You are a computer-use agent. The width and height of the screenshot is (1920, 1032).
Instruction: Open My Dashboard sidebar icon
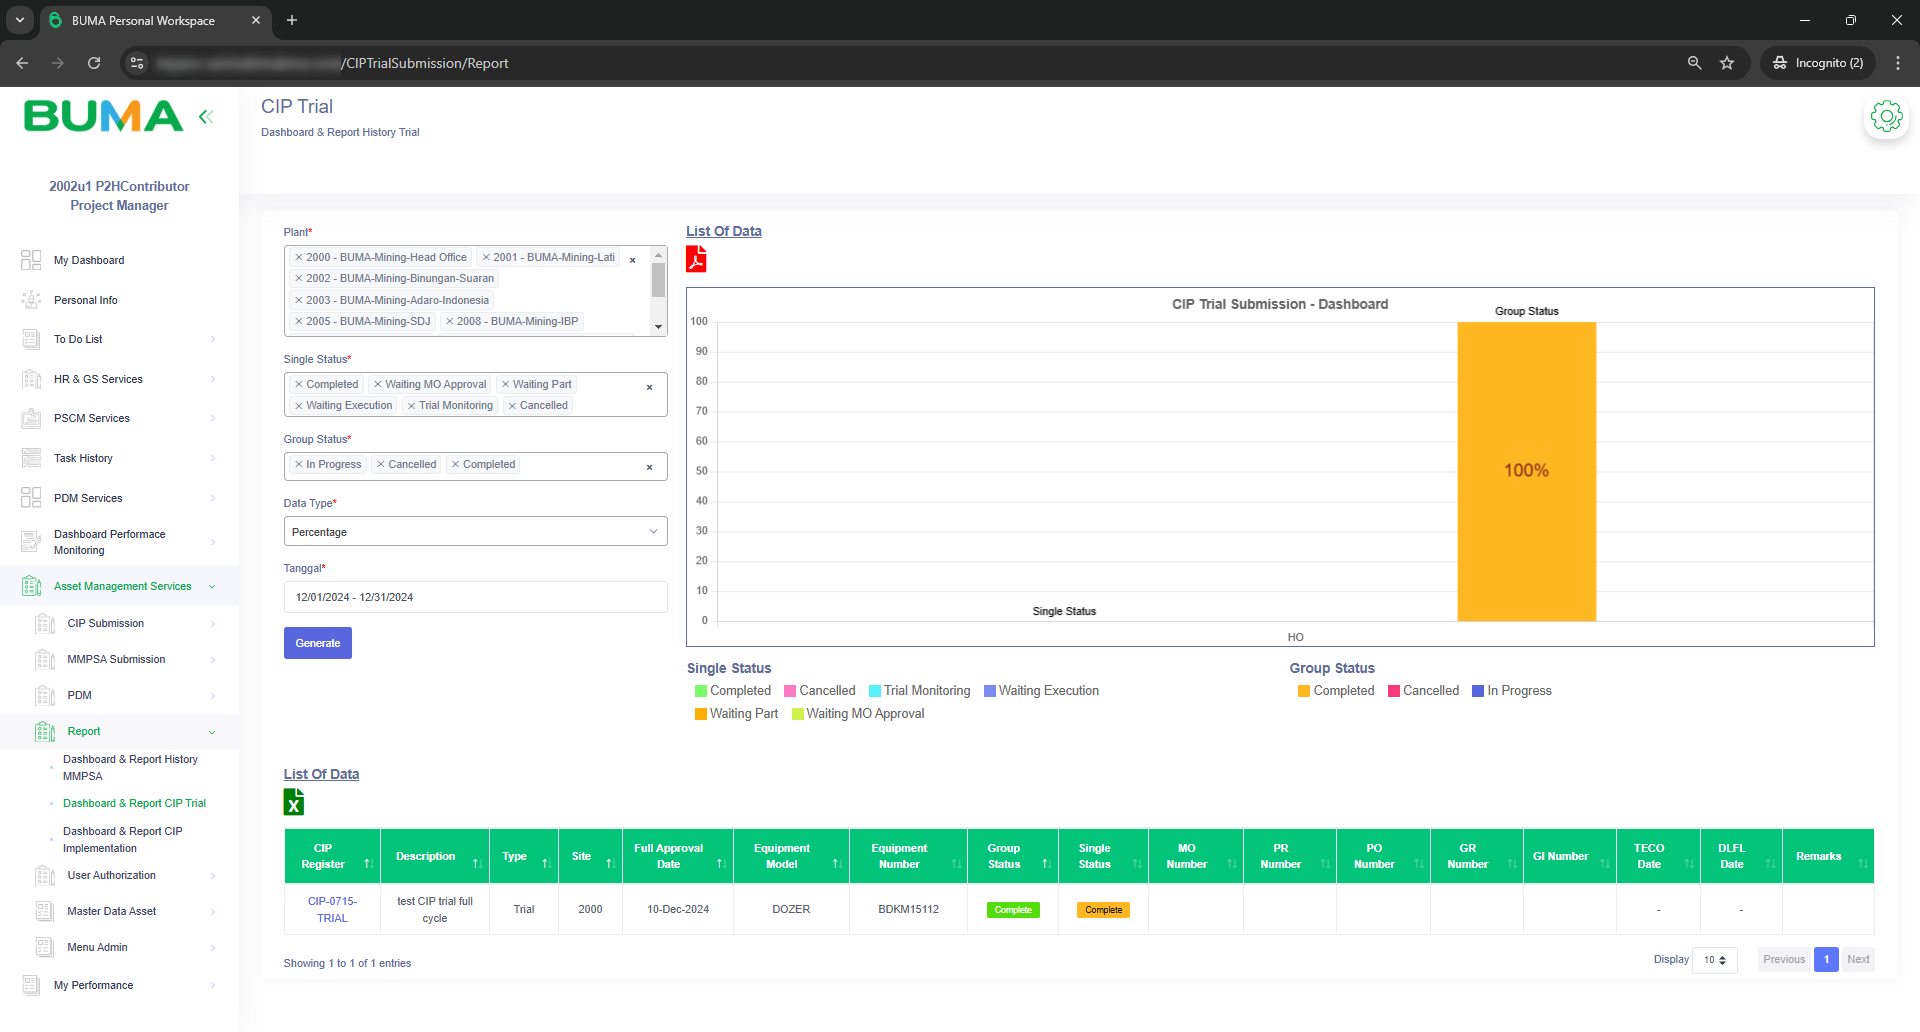click(x=31, y=260)
